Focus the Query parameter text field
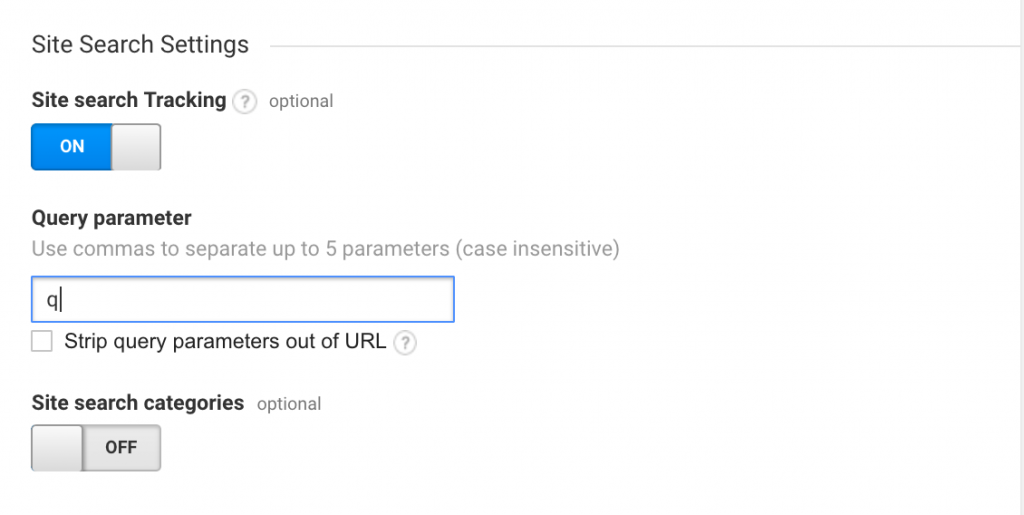1024x515 pixels. click(243, 299)
